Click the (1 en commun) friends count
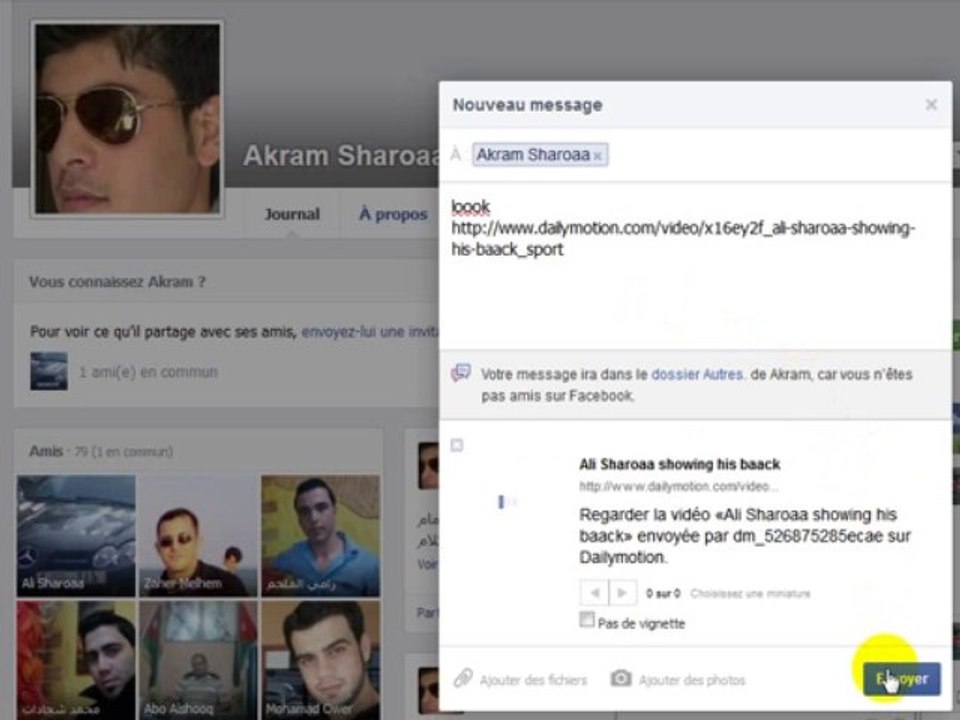The image size is (960, 720). pyautogui.click(x=132, y=452)
